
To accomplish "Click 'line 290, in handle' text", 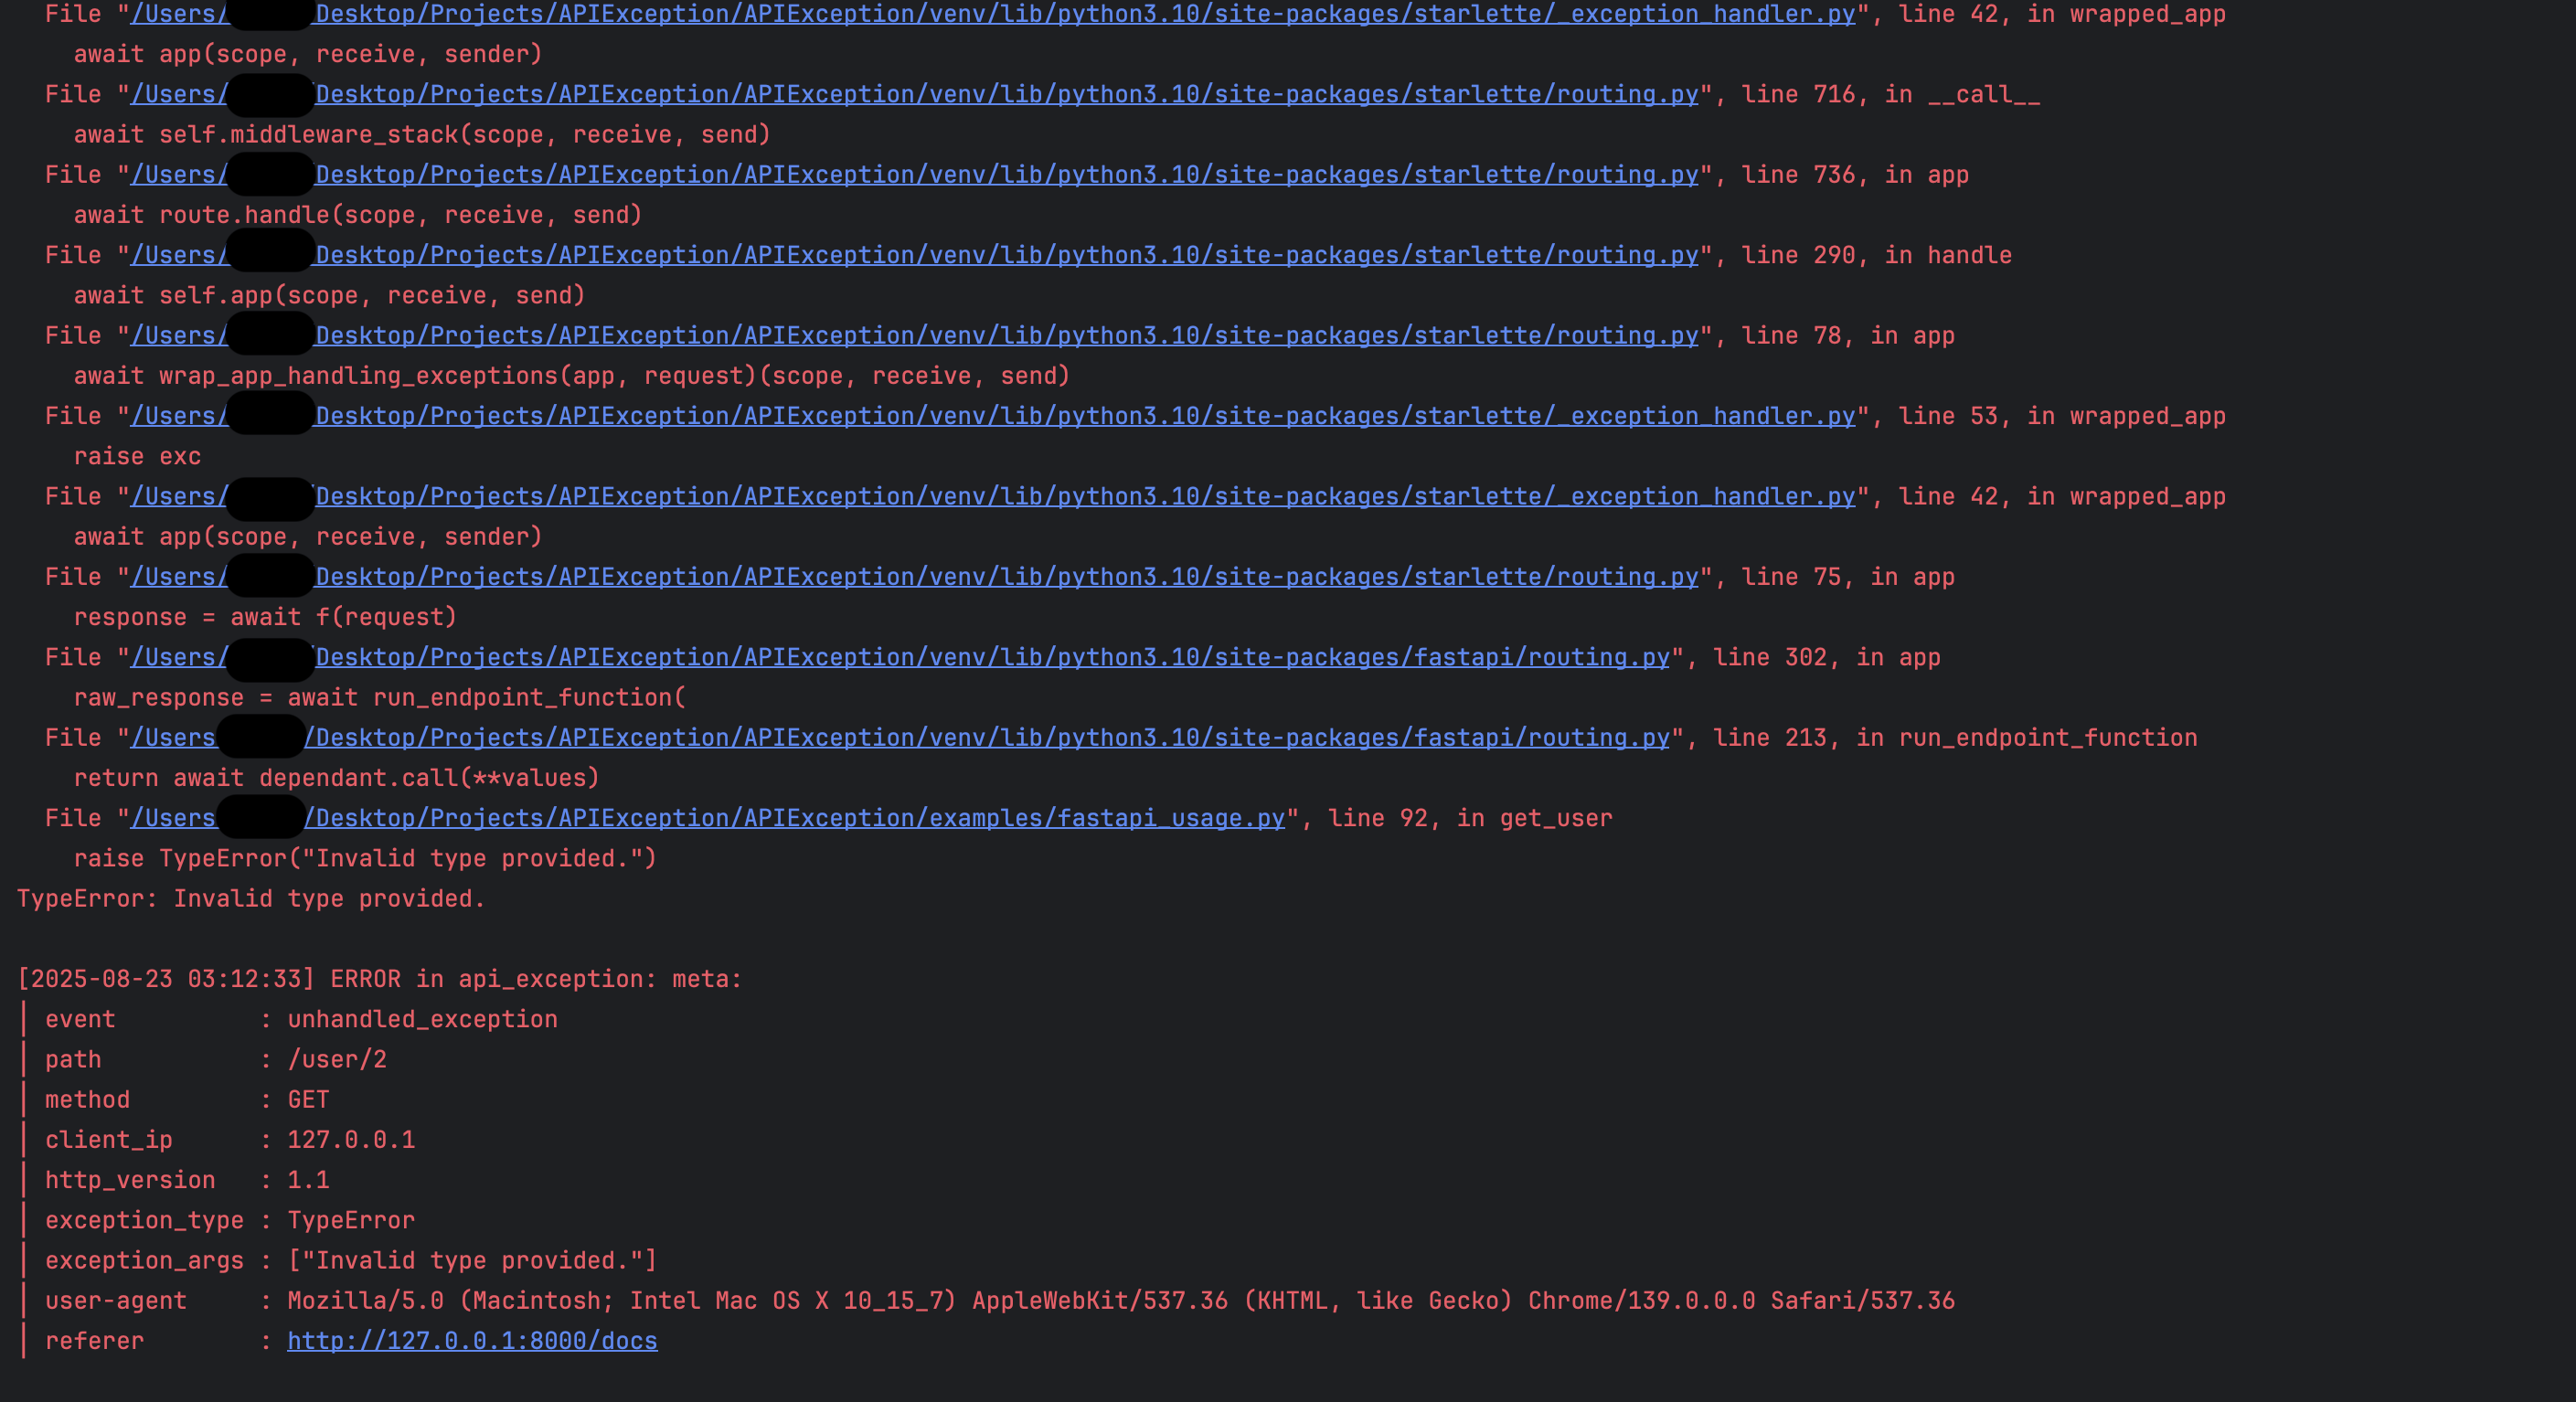I will [1877, 255].
